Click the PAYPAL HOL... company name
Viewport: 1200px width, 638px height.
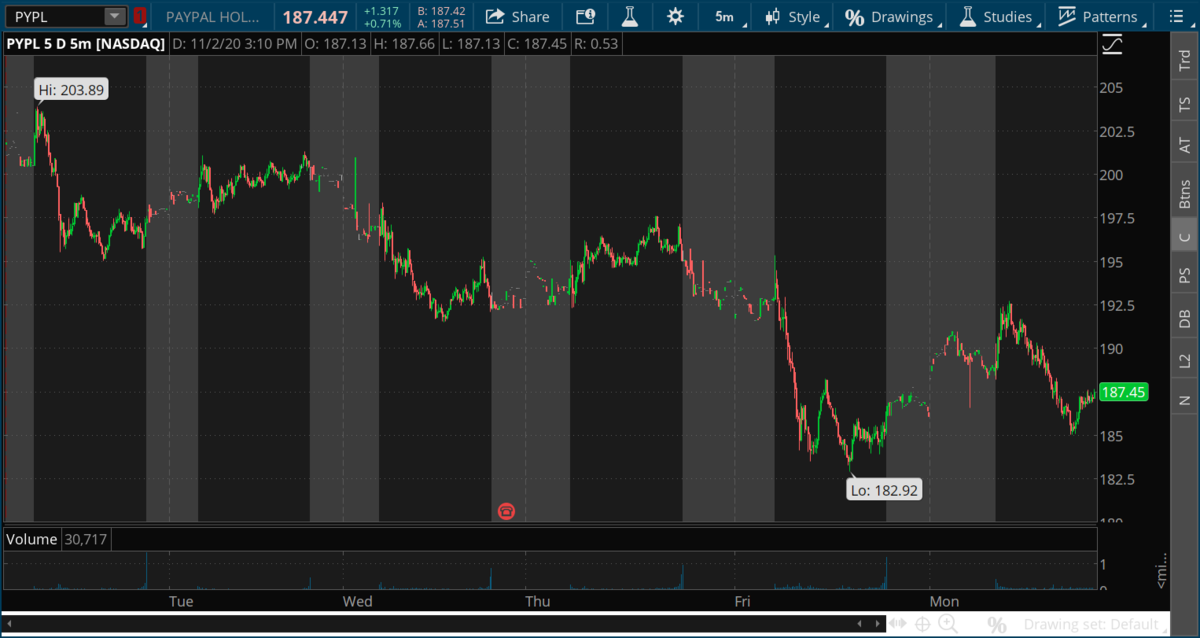213,17
